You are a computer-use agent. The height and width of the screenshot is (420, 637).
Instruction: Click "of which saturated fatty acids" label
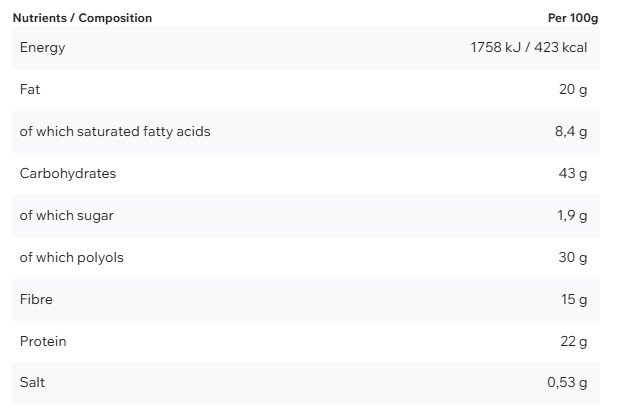point(115,132)
